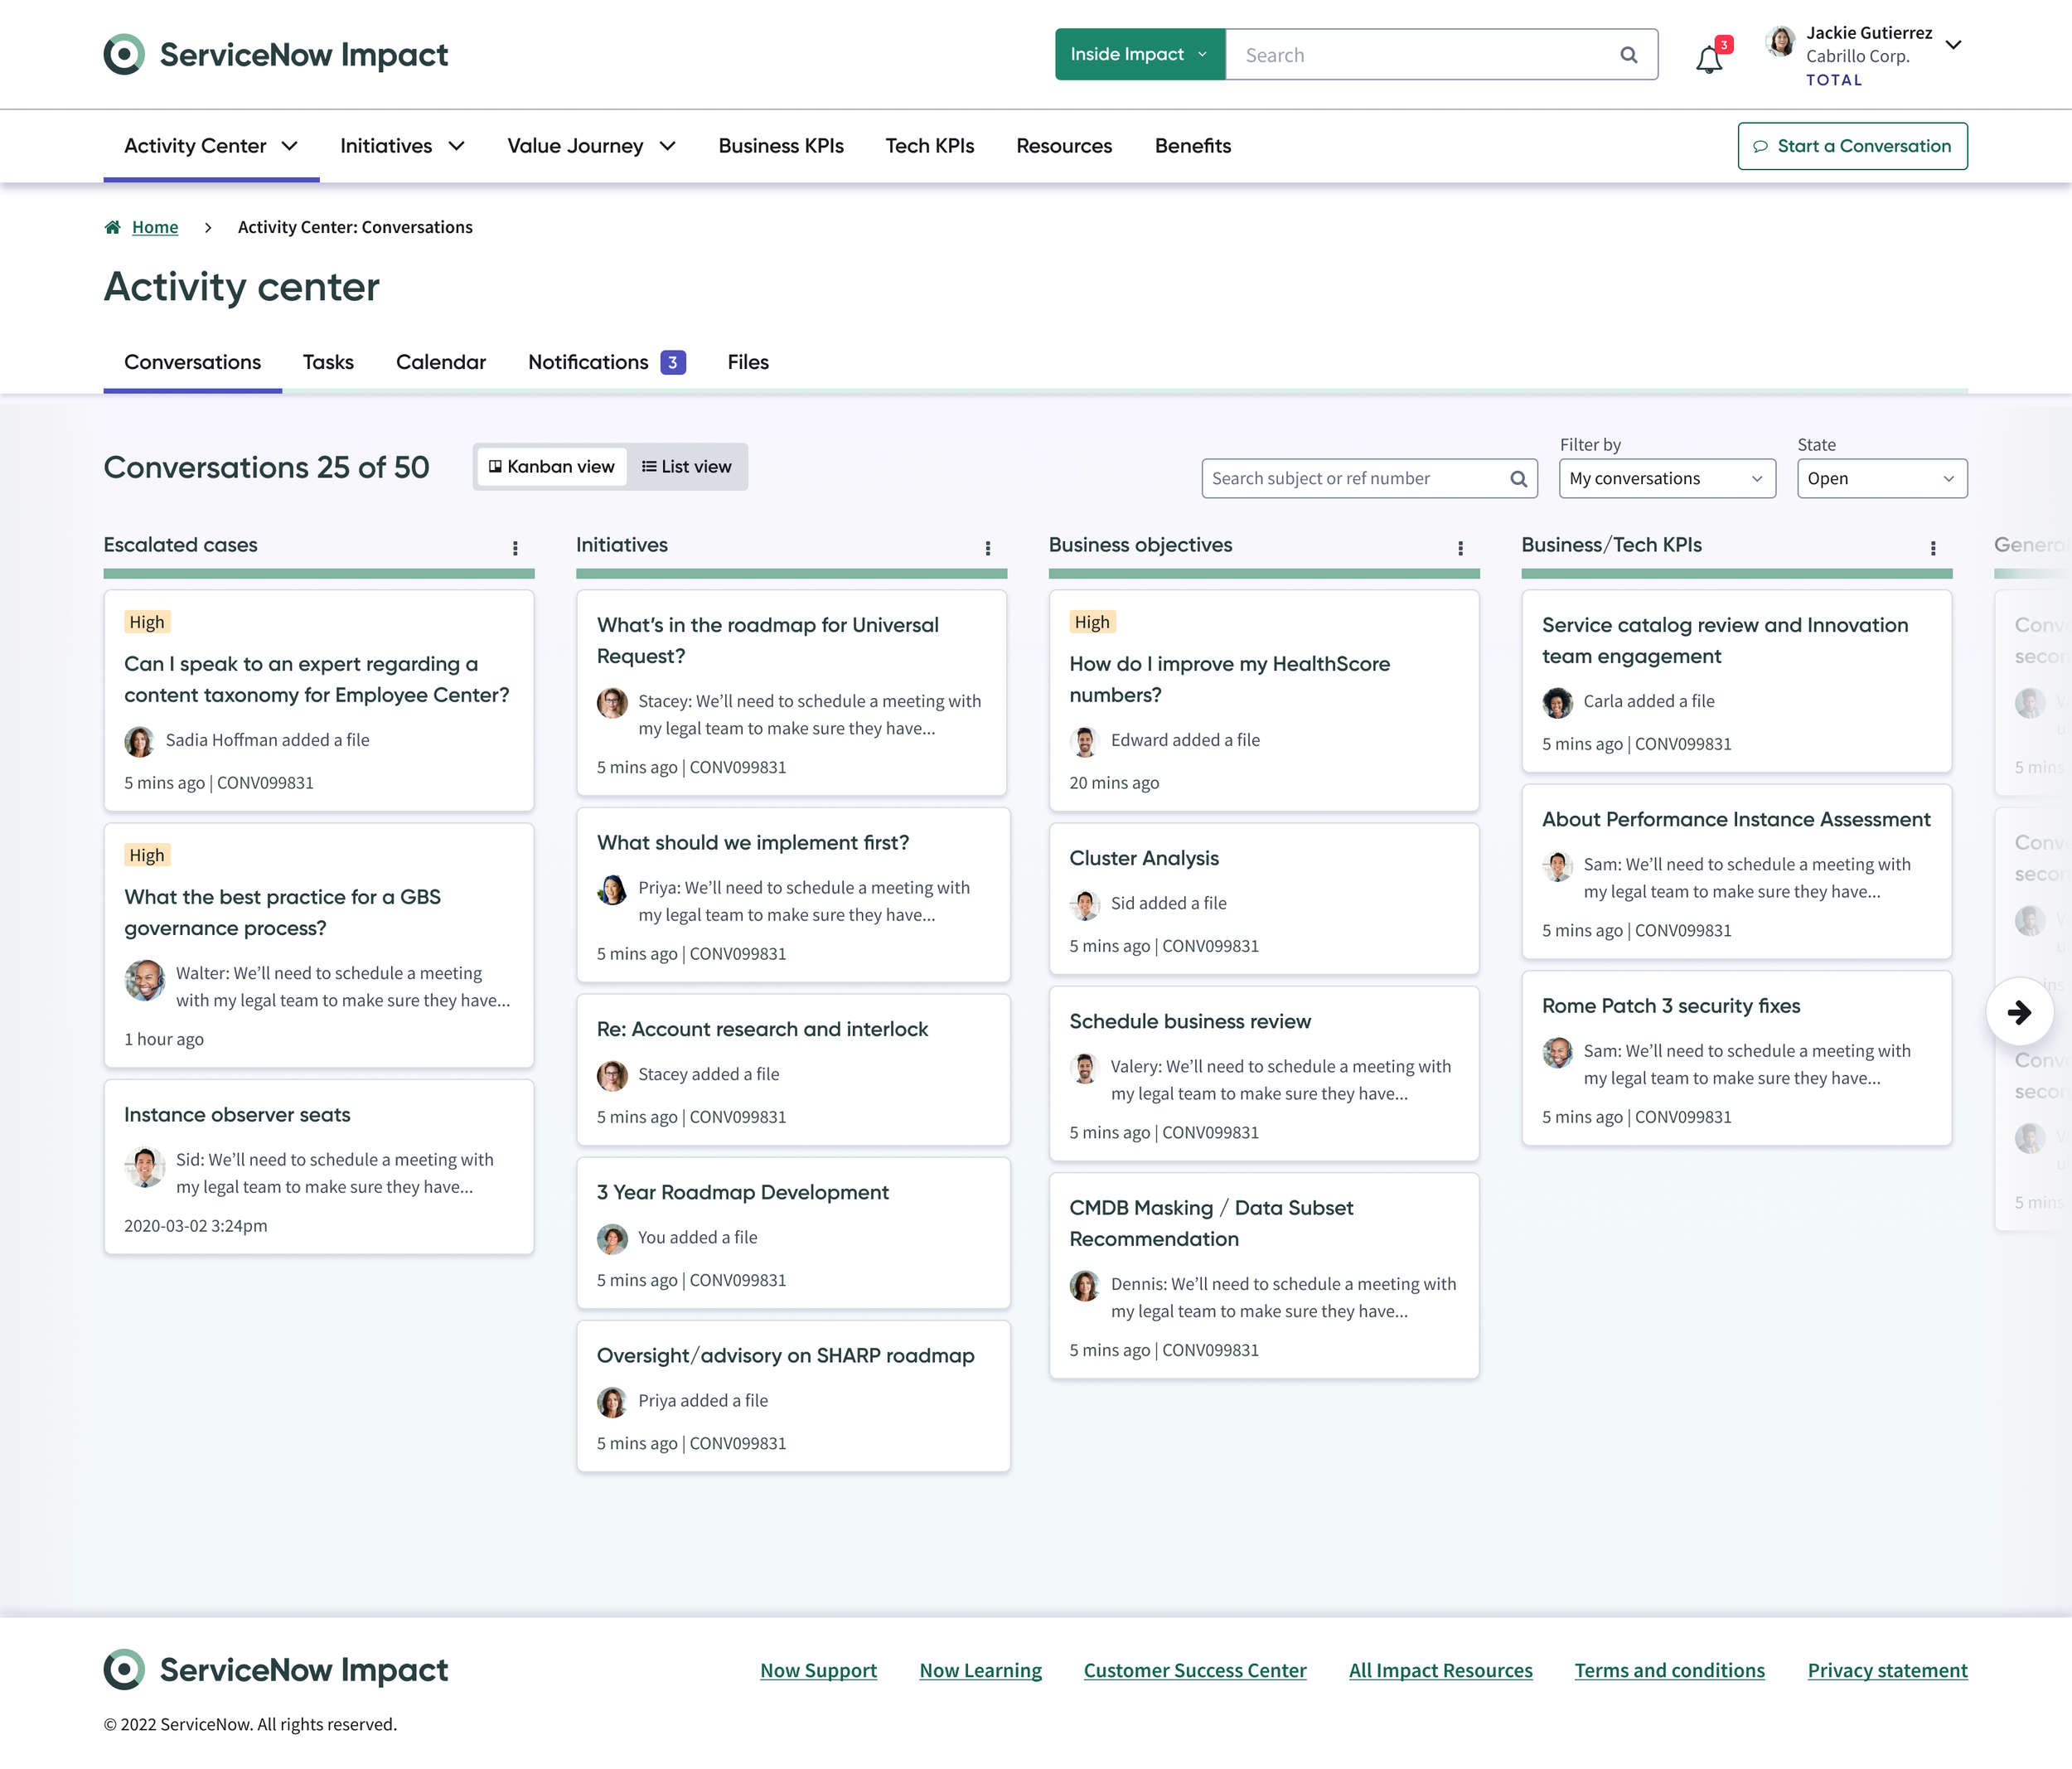Click your avatar on 3 Year Roadmap card

[x=612, y=1239]
